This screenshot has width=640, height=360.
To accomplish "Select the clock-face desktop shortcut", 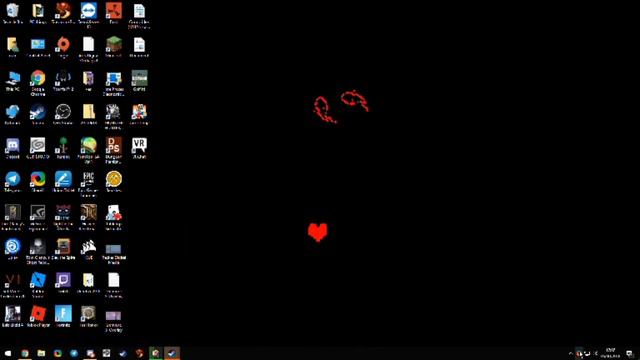I will tap(63, 112).
